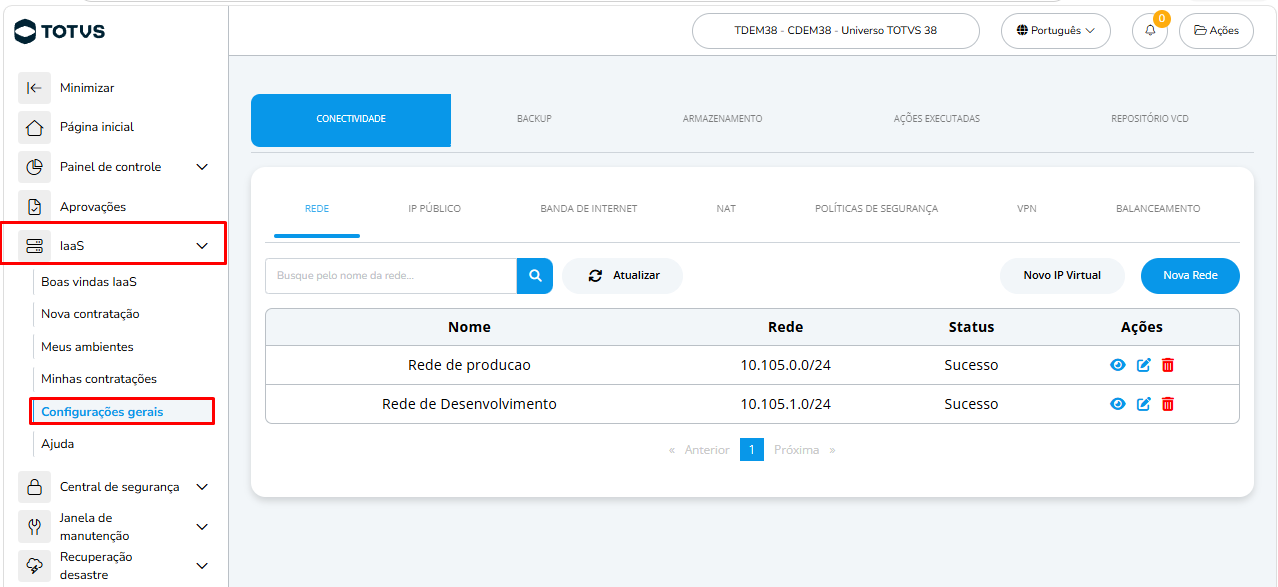Screen dimensions: 1278x587
Task: Select the REDE sub-tab
Action: (x=317, y=209)
